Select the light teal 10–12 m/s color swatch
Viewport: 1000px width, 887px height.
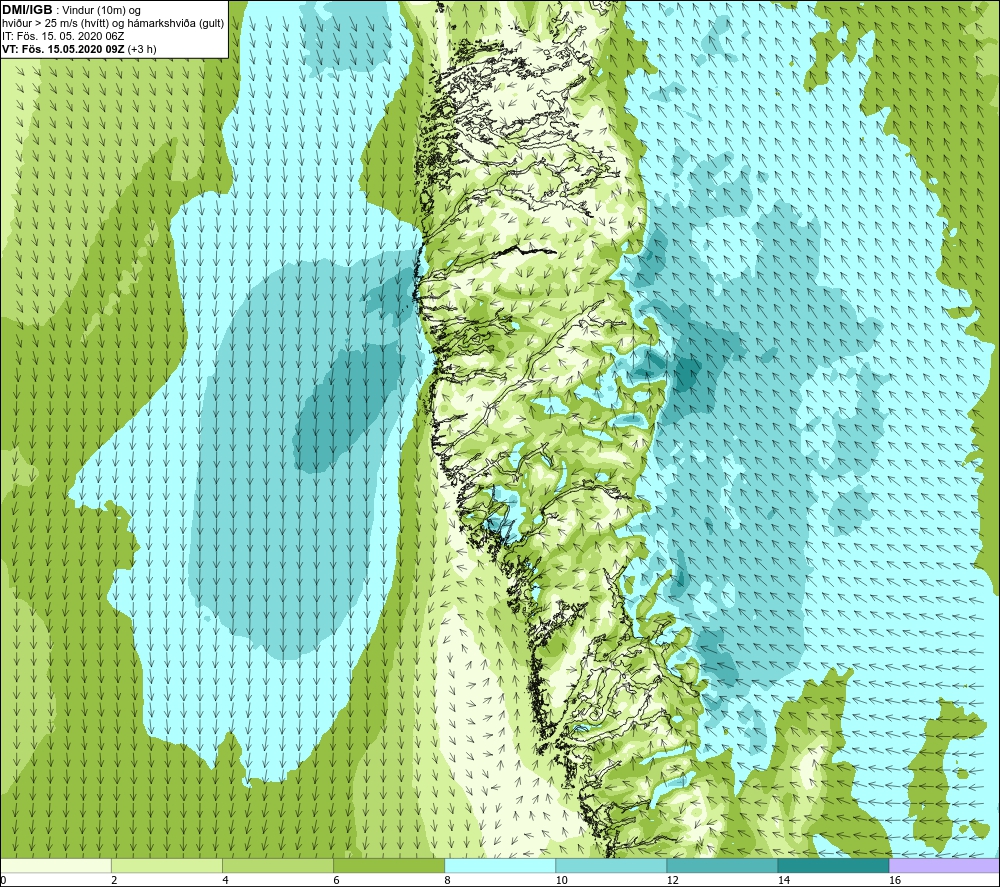[611, 866]
